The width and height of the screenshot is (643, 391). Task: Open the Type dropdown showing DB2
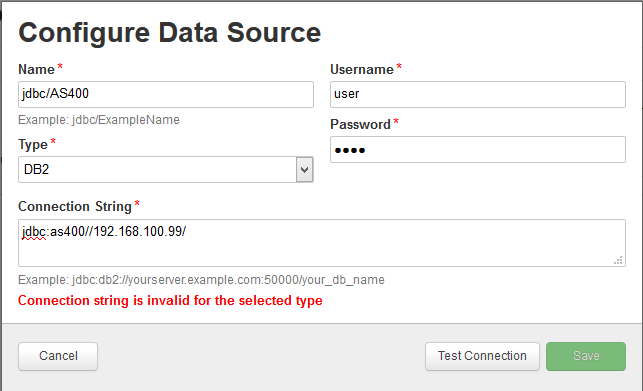(166, 169)
